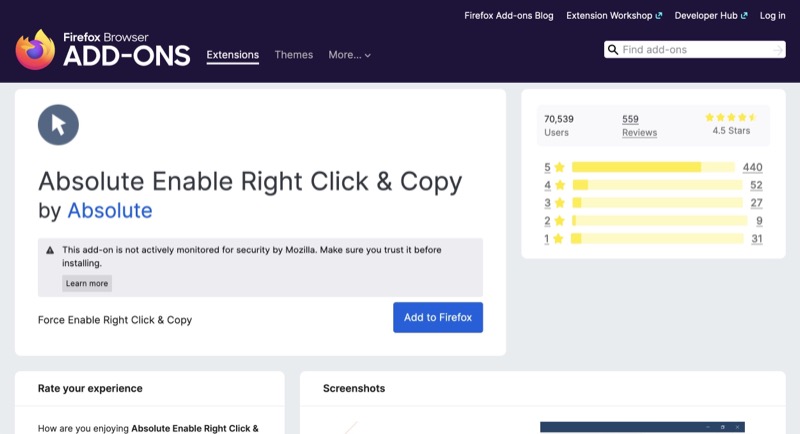Click the Rate your experience heading
800x434 pixels.
90,388
